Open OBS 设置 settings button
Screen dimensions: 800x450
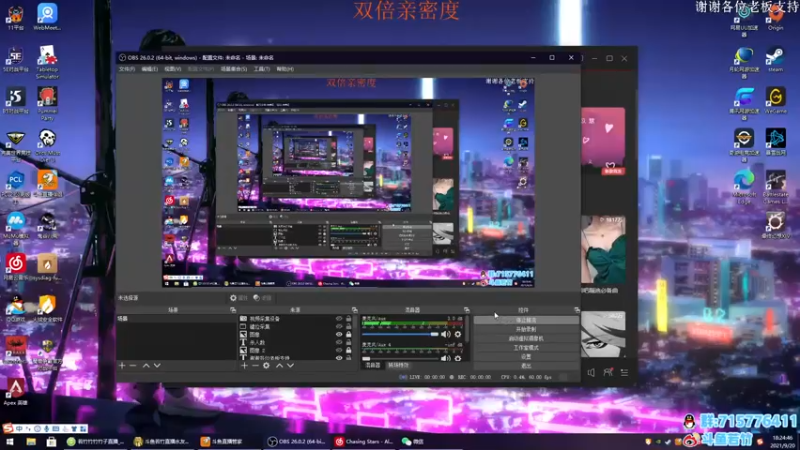click(526, 357)
